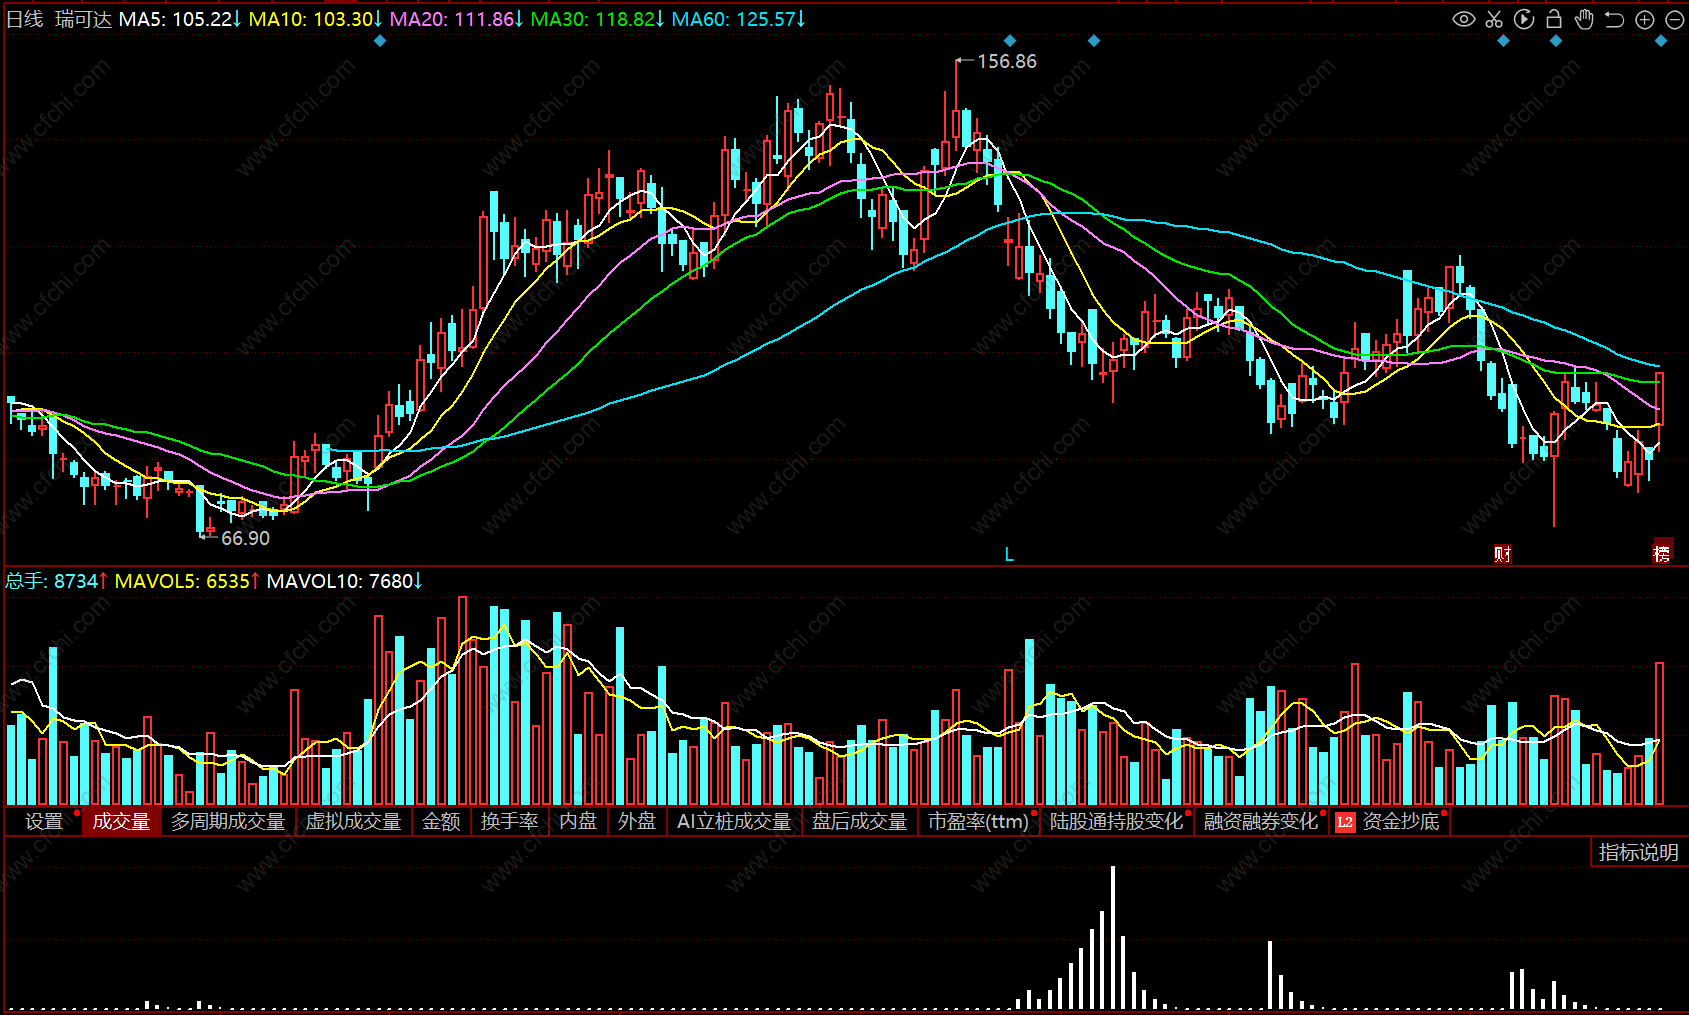Image resolution: width=1689 pixels, height=1015 pixels.
Task: Select the hand pan tool
Action: (1584, 19)
